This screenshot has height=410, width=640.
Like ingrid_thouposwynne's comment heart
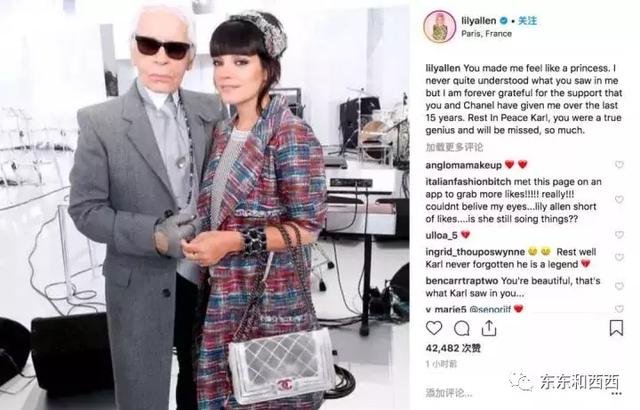(619, 257)
